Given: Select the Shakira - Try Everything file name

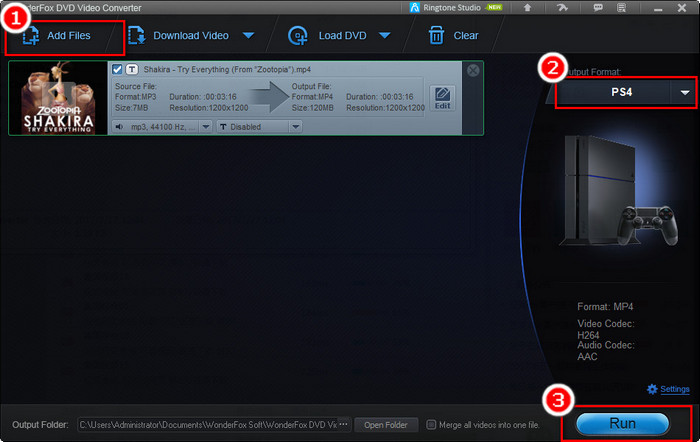Looking at the screenshot, I should 227,69.
